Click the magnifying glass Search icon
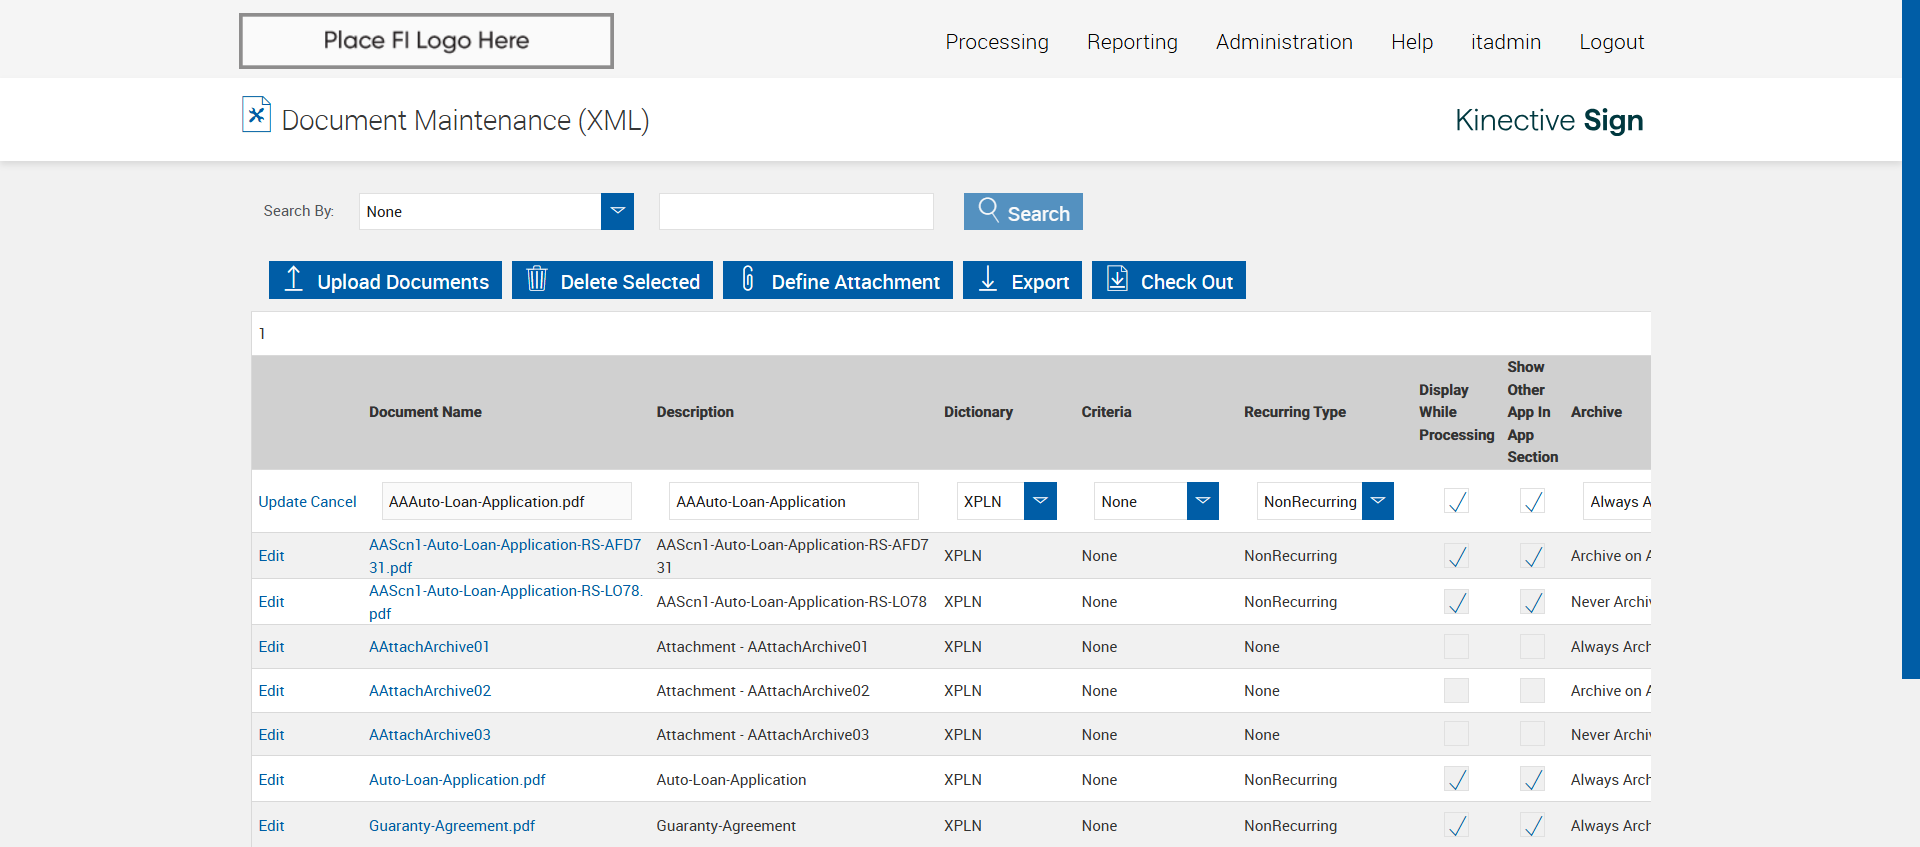1920x847 pixels. pos(988,209)
